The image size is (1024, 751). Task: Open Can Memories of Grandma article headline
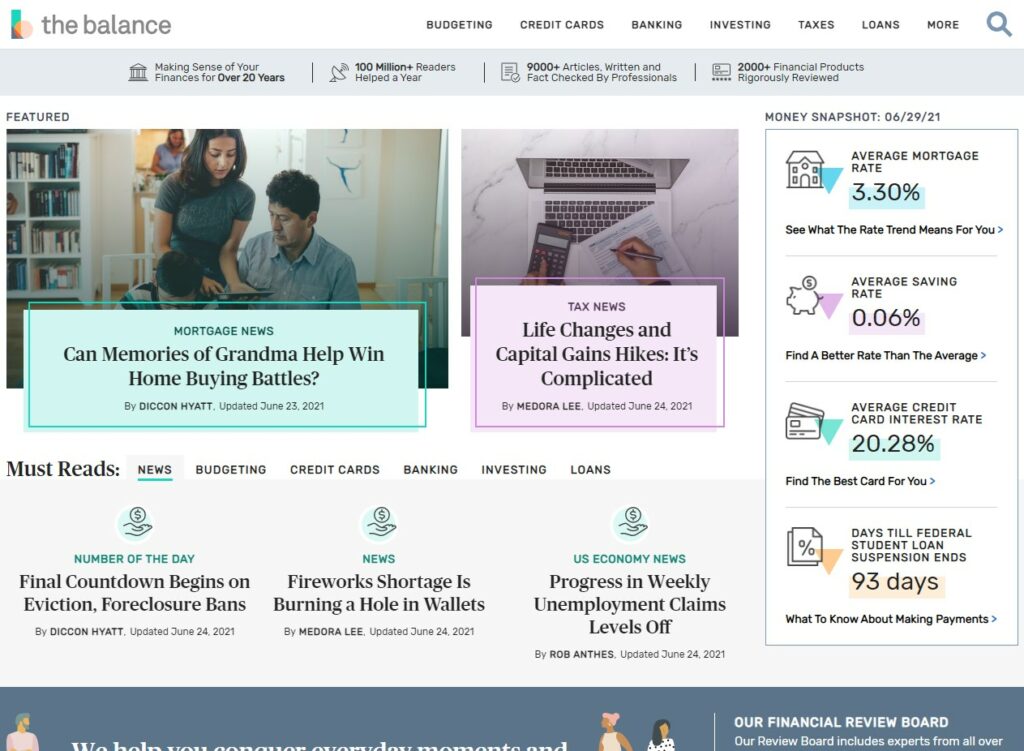point(224,366)
